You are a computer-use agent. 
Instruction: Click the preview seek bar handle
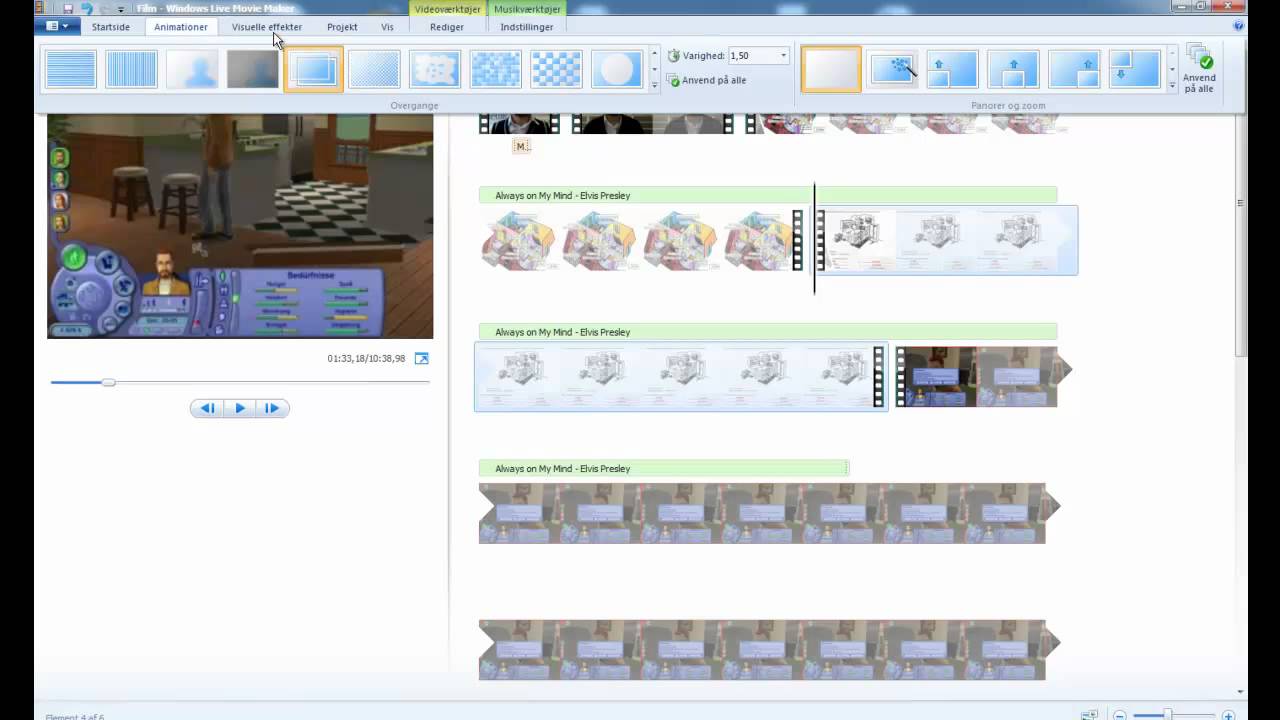tap(108, 382)
